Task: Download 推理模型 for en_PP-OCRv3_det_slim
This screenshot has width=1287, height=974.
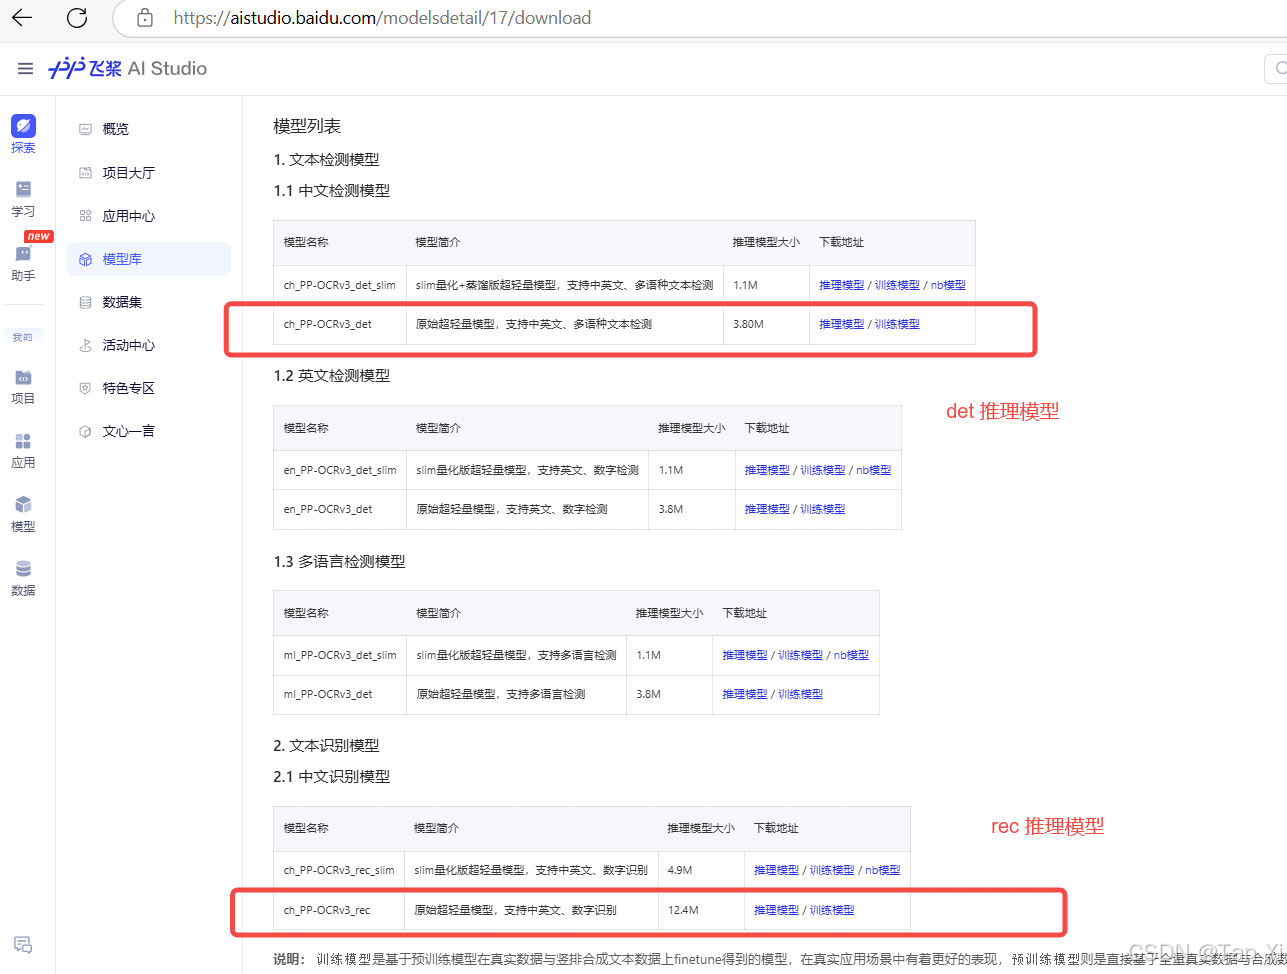Action: 767,470
